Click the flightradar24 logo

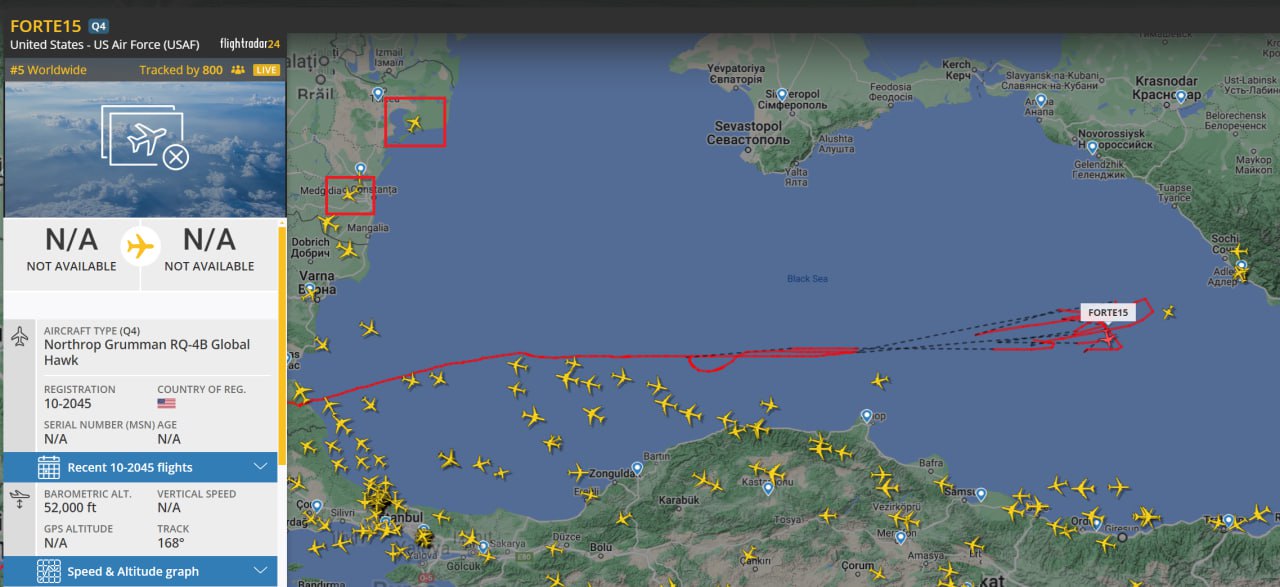point(250,44)
